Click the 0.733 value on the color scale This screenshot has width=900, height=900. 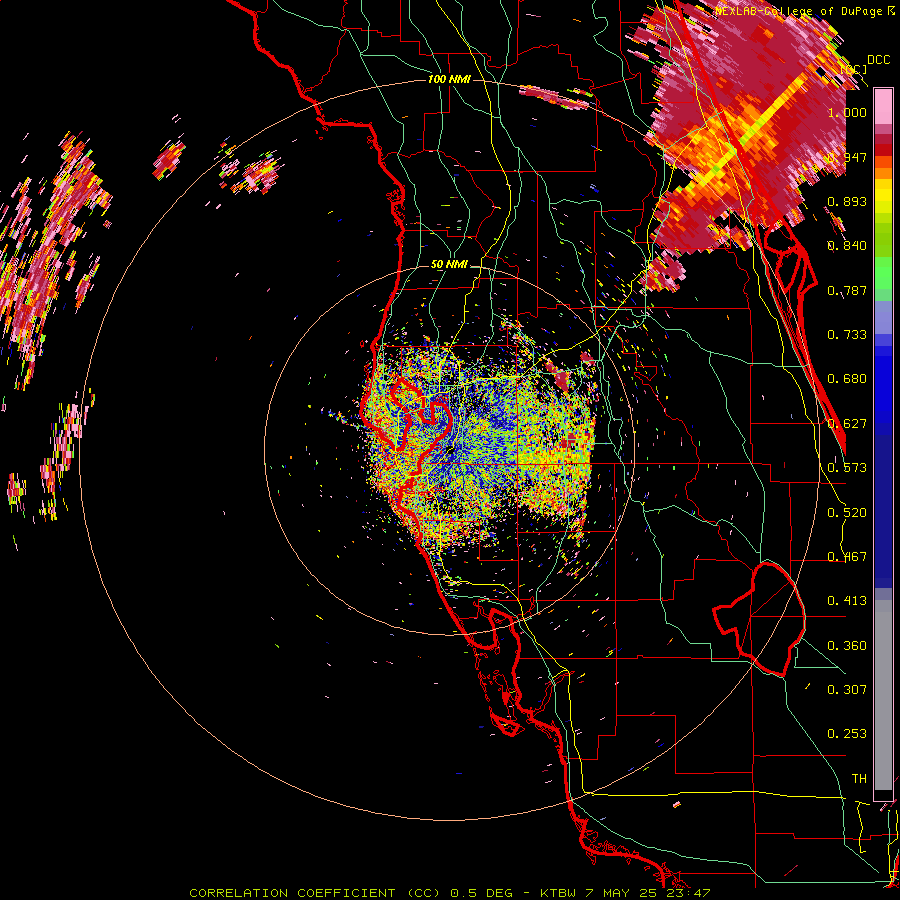[x=847, y=335]
